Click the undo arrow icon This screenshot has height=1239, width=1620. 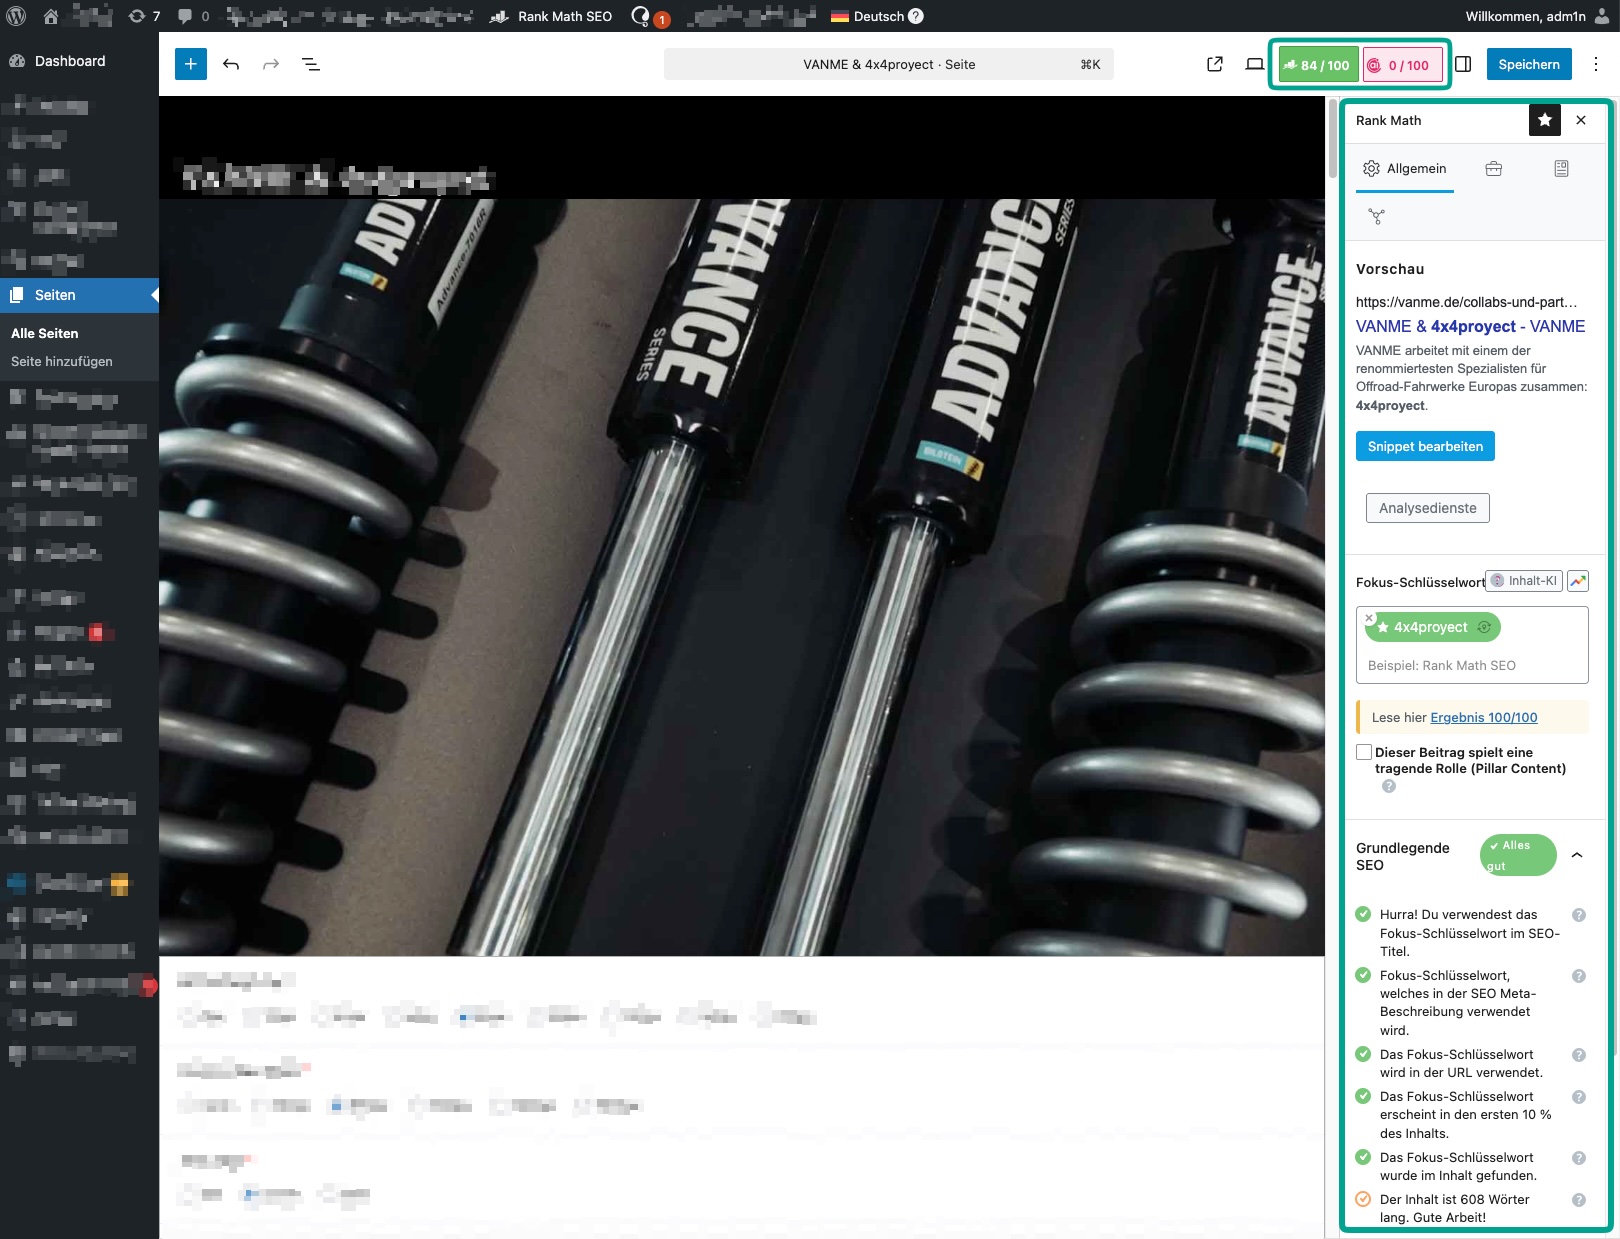click(231, 64)
